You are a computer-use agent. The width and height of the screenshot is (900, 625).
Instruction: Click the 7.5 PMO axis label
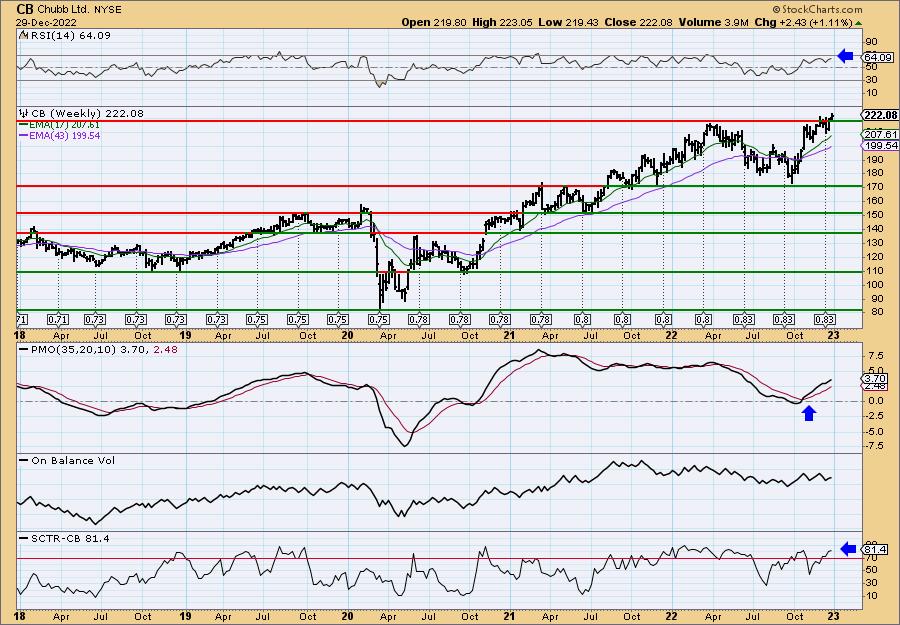[876, 356]
